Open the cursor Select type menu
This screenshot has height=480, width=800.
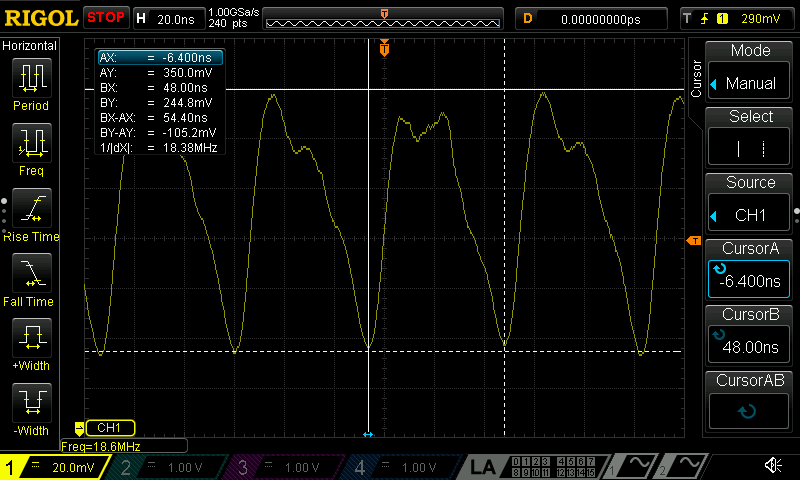coord(750,136)
